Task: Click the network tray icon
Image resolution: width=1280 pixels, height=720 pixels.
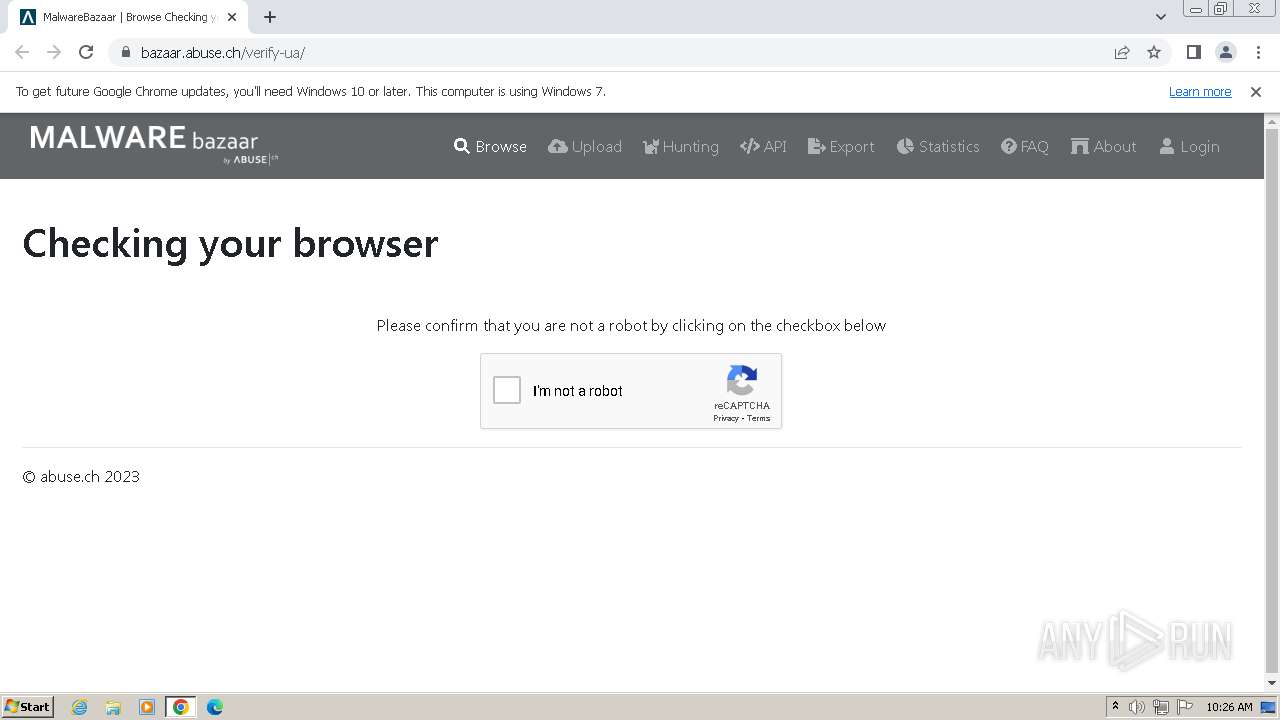Action: (x=1161, y=707)
